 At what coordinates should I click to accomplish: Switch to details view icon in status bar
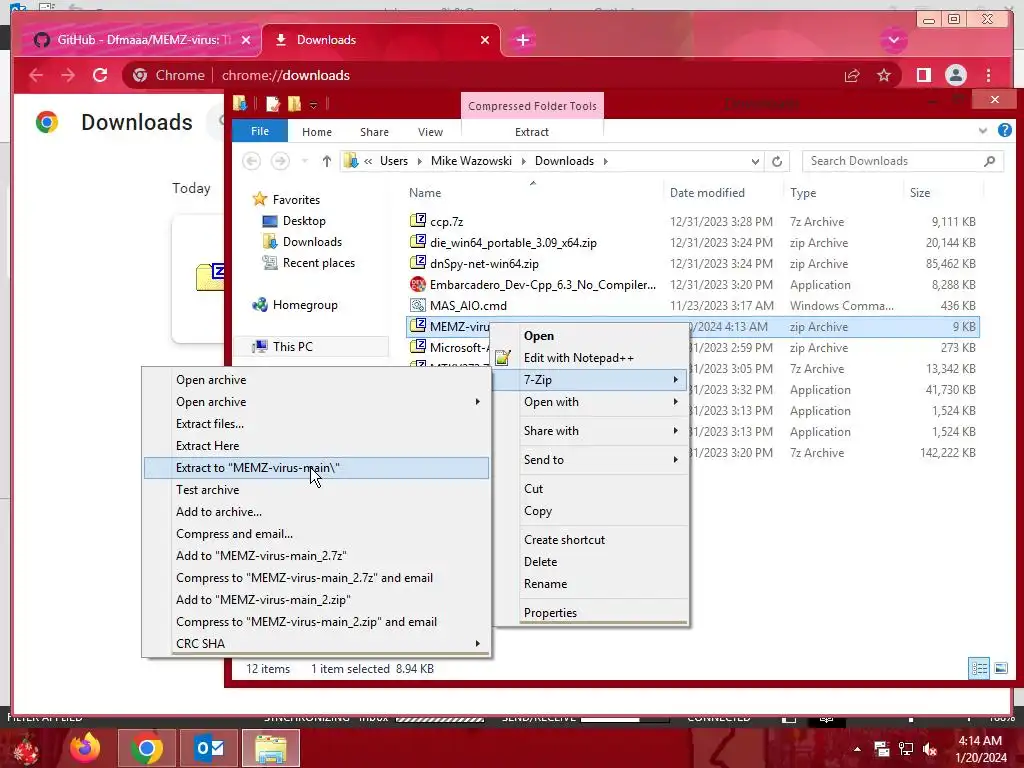pyautogui.click(x=979, y=668)
